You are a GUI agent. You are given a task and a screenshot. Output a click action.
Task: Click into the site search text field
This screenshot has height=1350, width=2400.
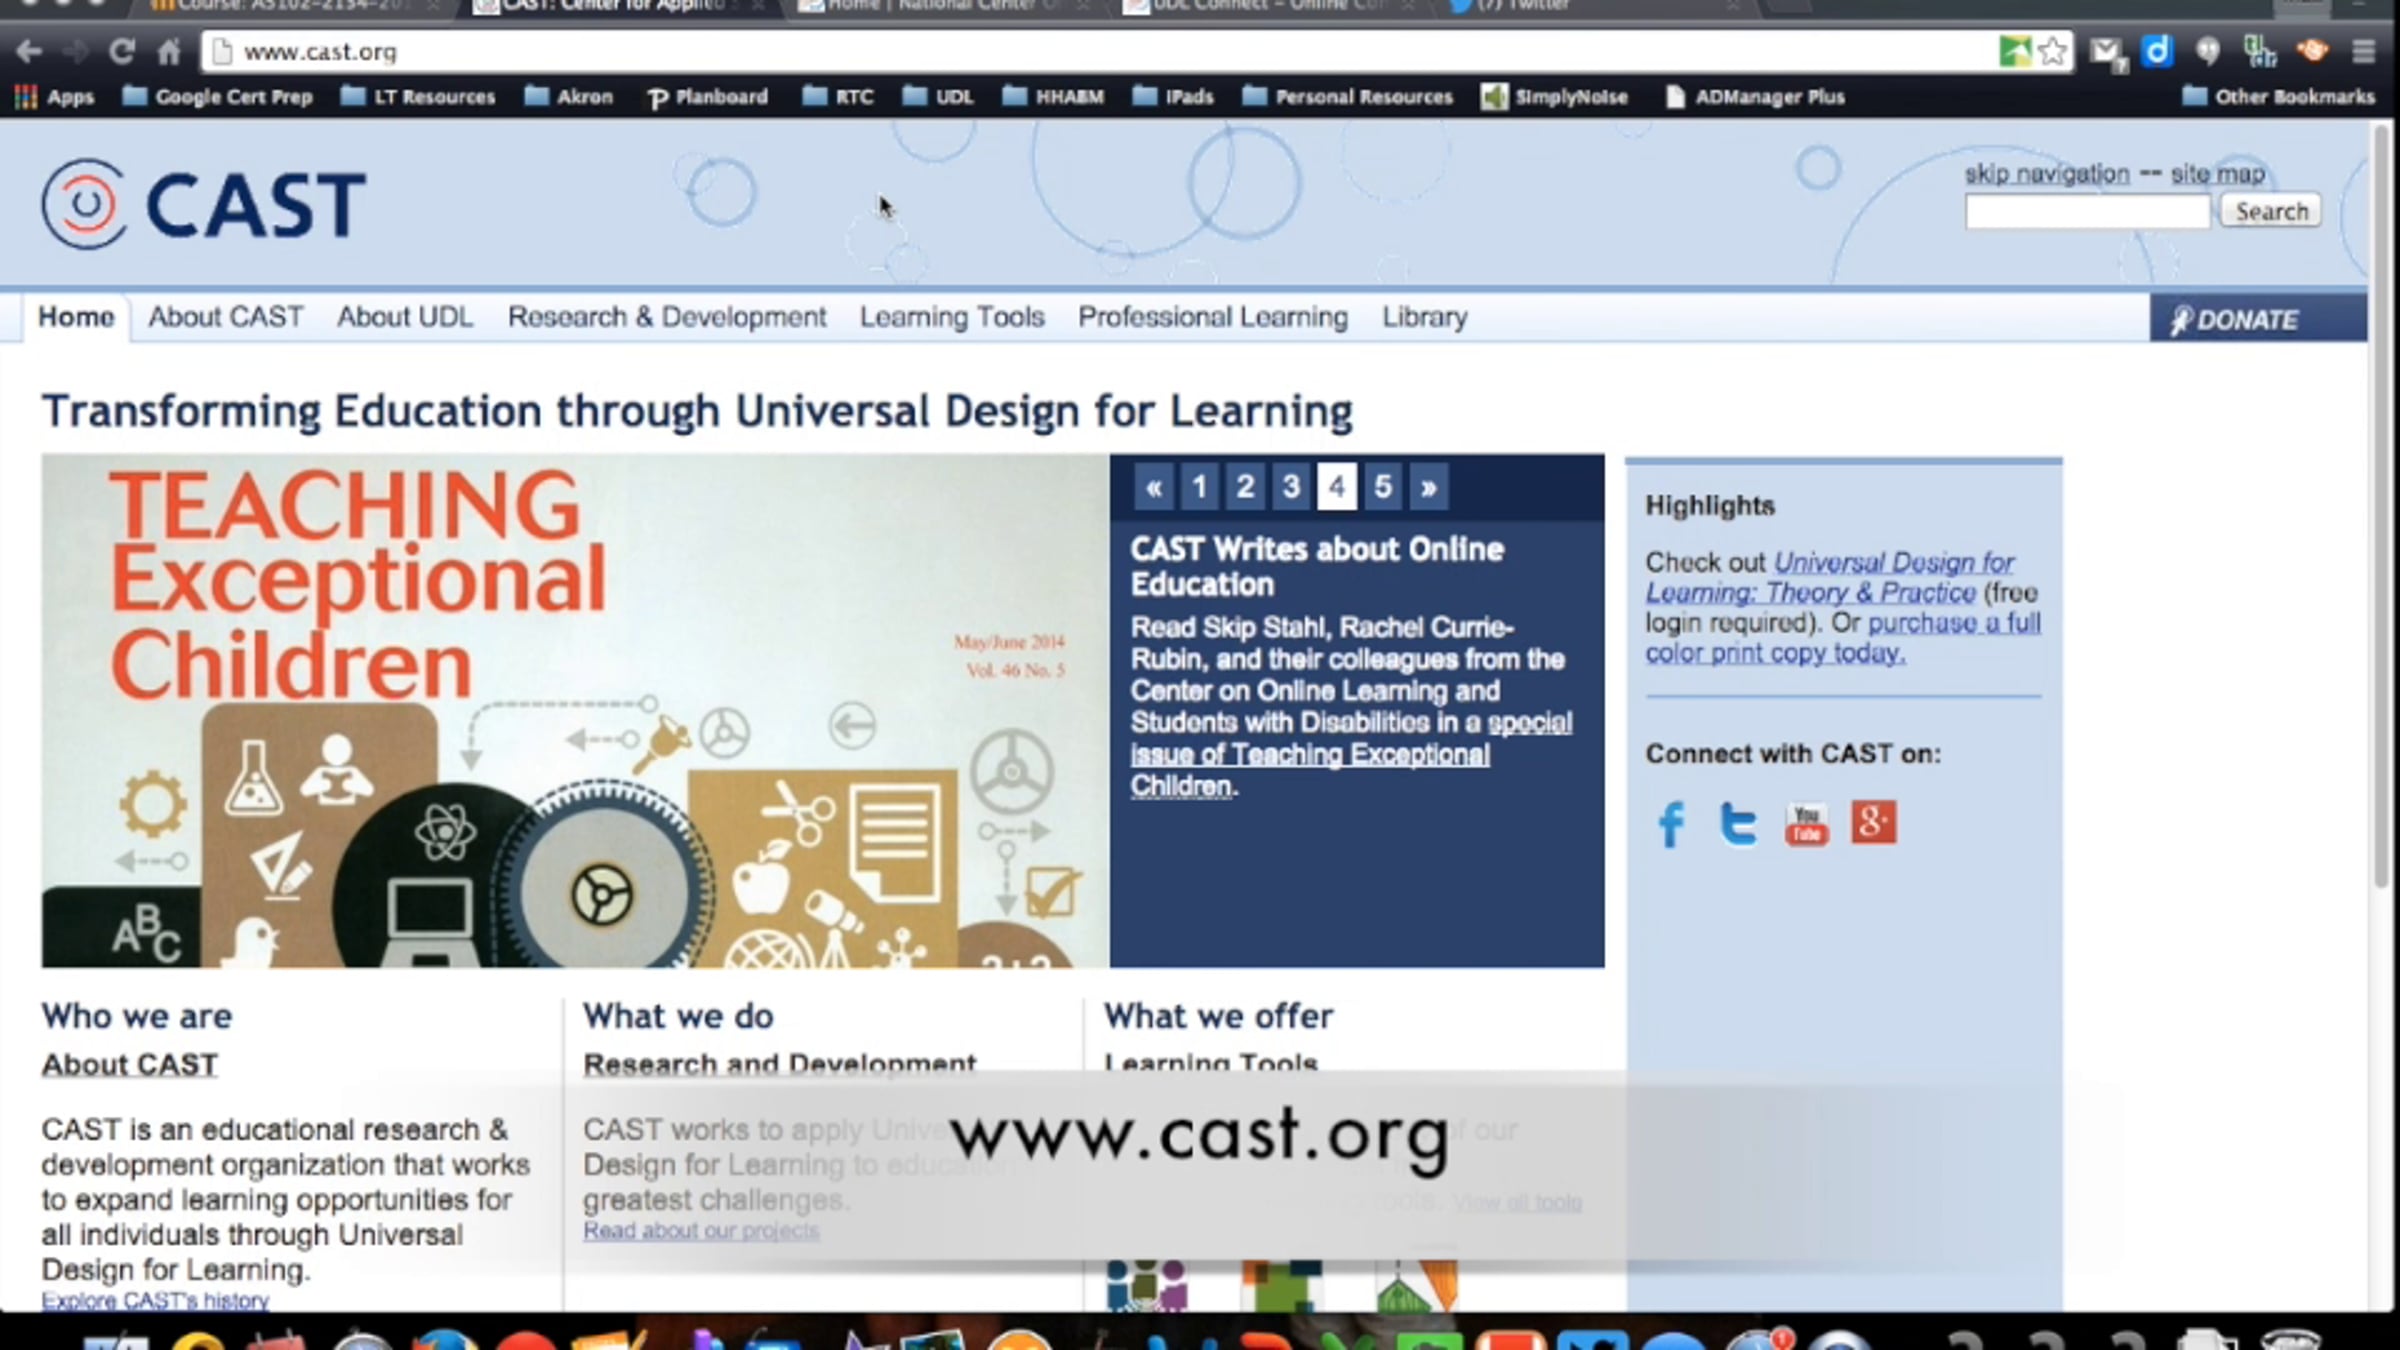2087,211
